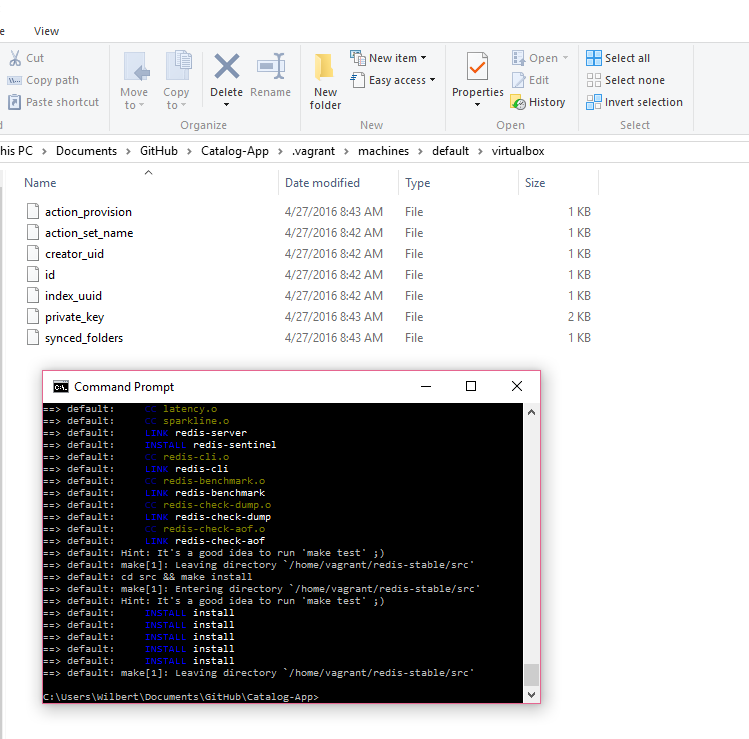Viewport: 749px width, 739px height.
Task: Click the red Delete X icon
Action: point(226,66)
